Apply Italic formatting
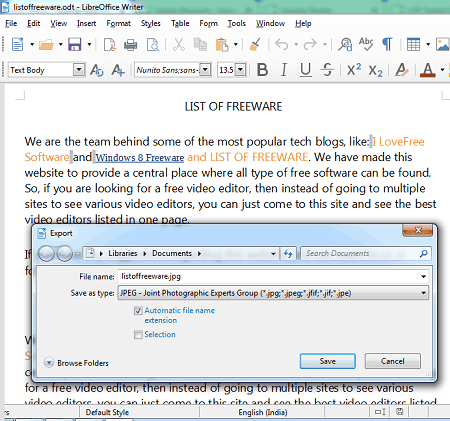 (284, 70)
